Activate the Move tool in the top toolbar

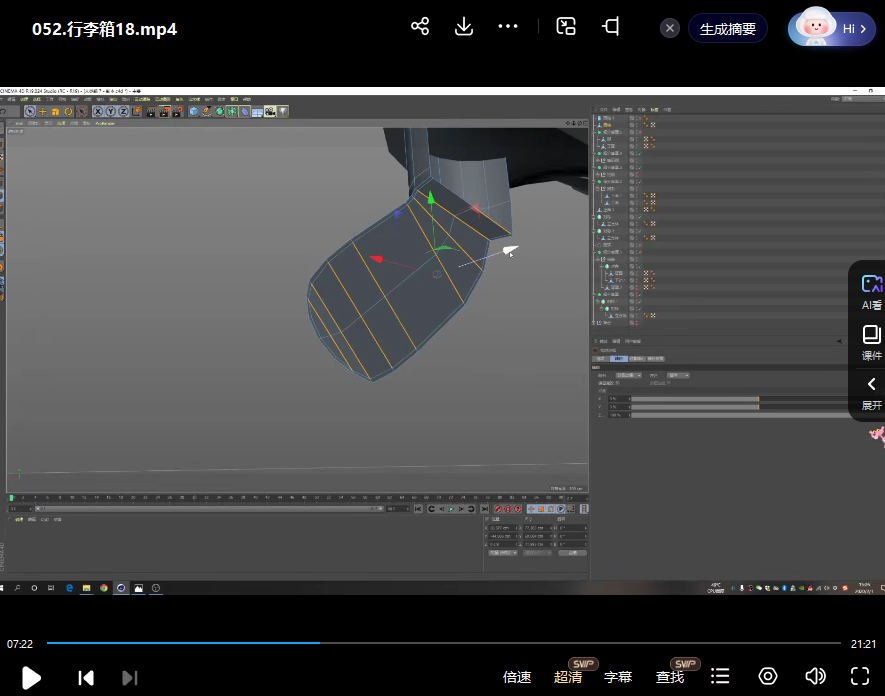click(41, 113)
